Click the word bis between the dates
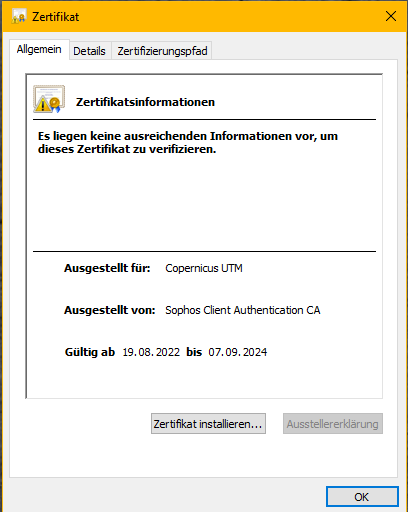Viewport: 408px width, 512px height. 194,352
